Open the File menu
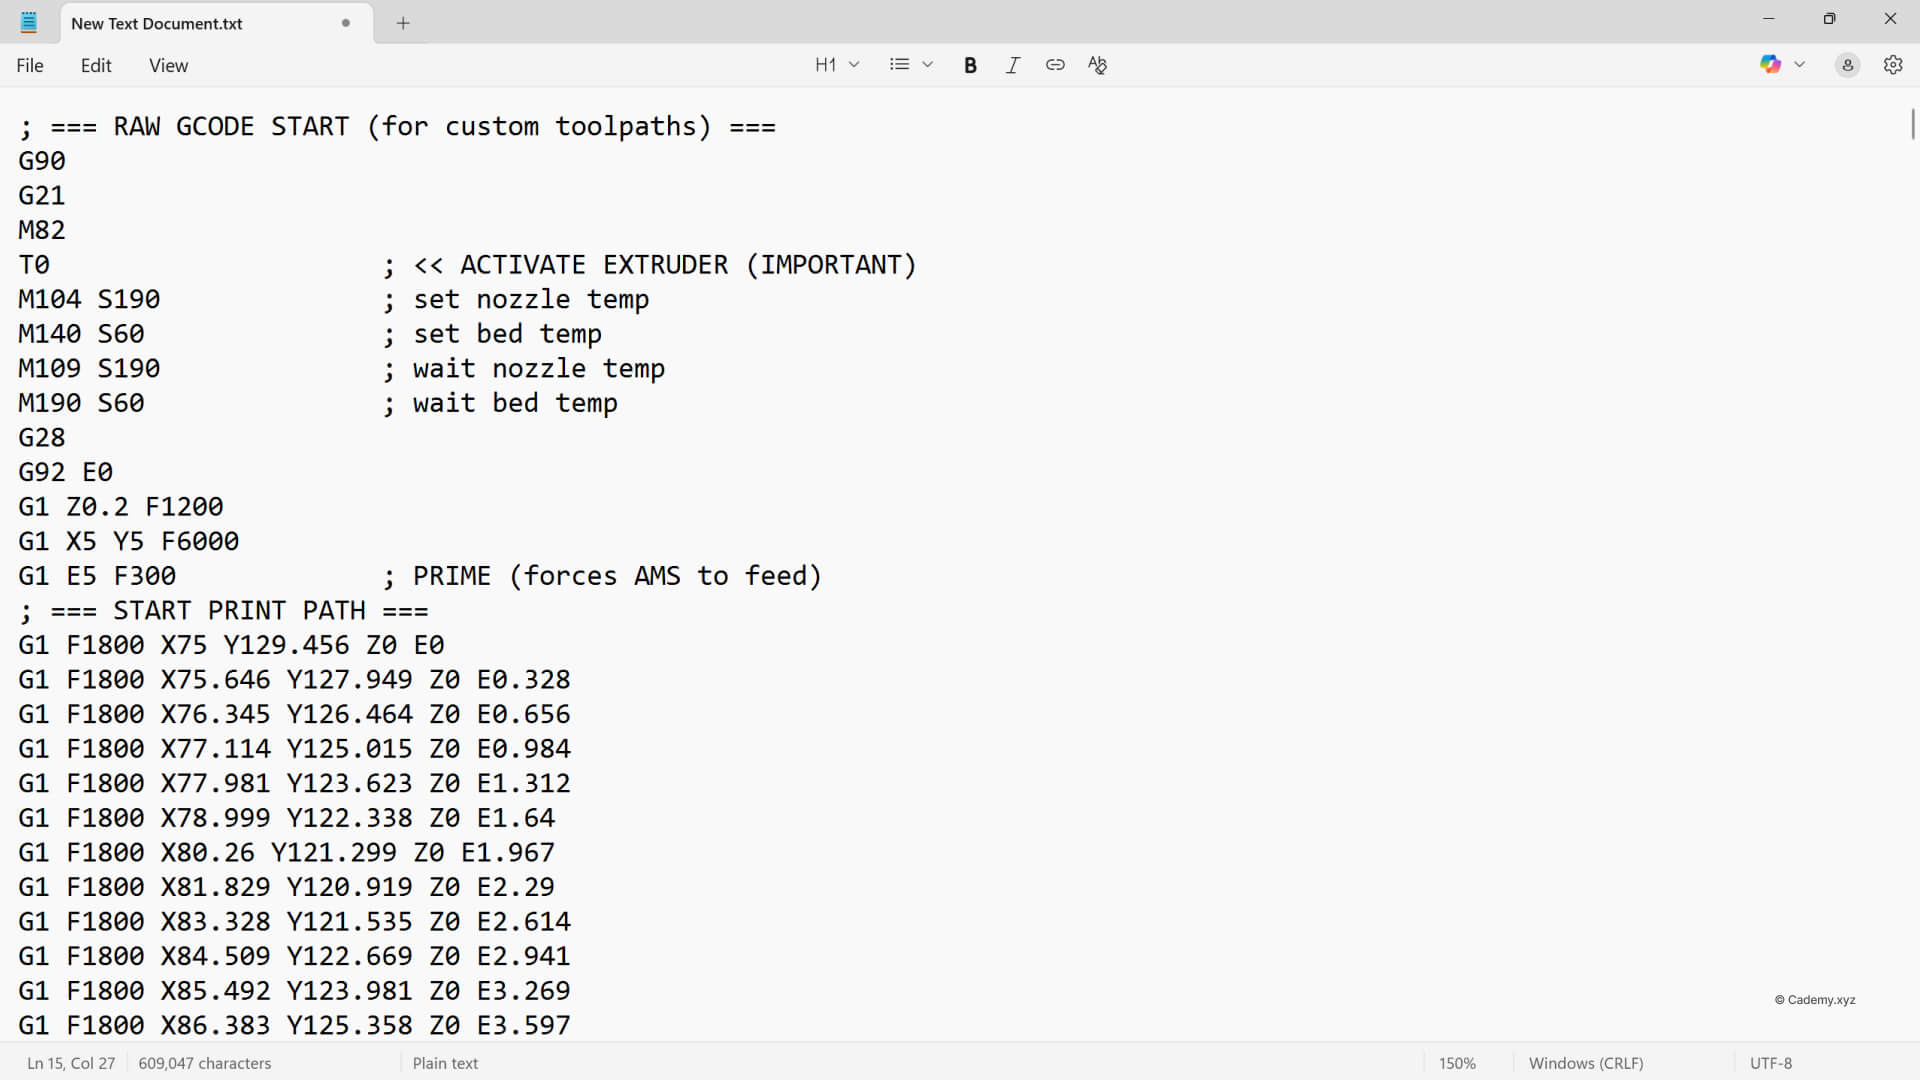 30,65
